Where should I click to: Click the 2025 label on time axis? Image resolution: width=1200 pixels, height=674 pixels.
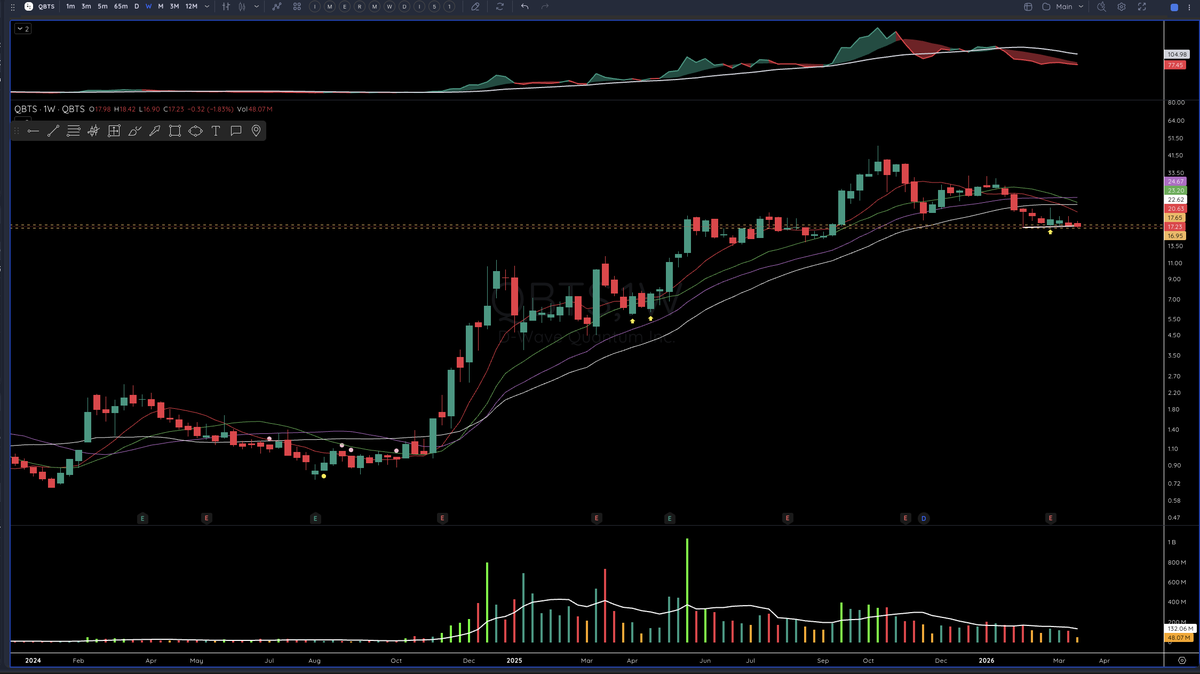514,661
